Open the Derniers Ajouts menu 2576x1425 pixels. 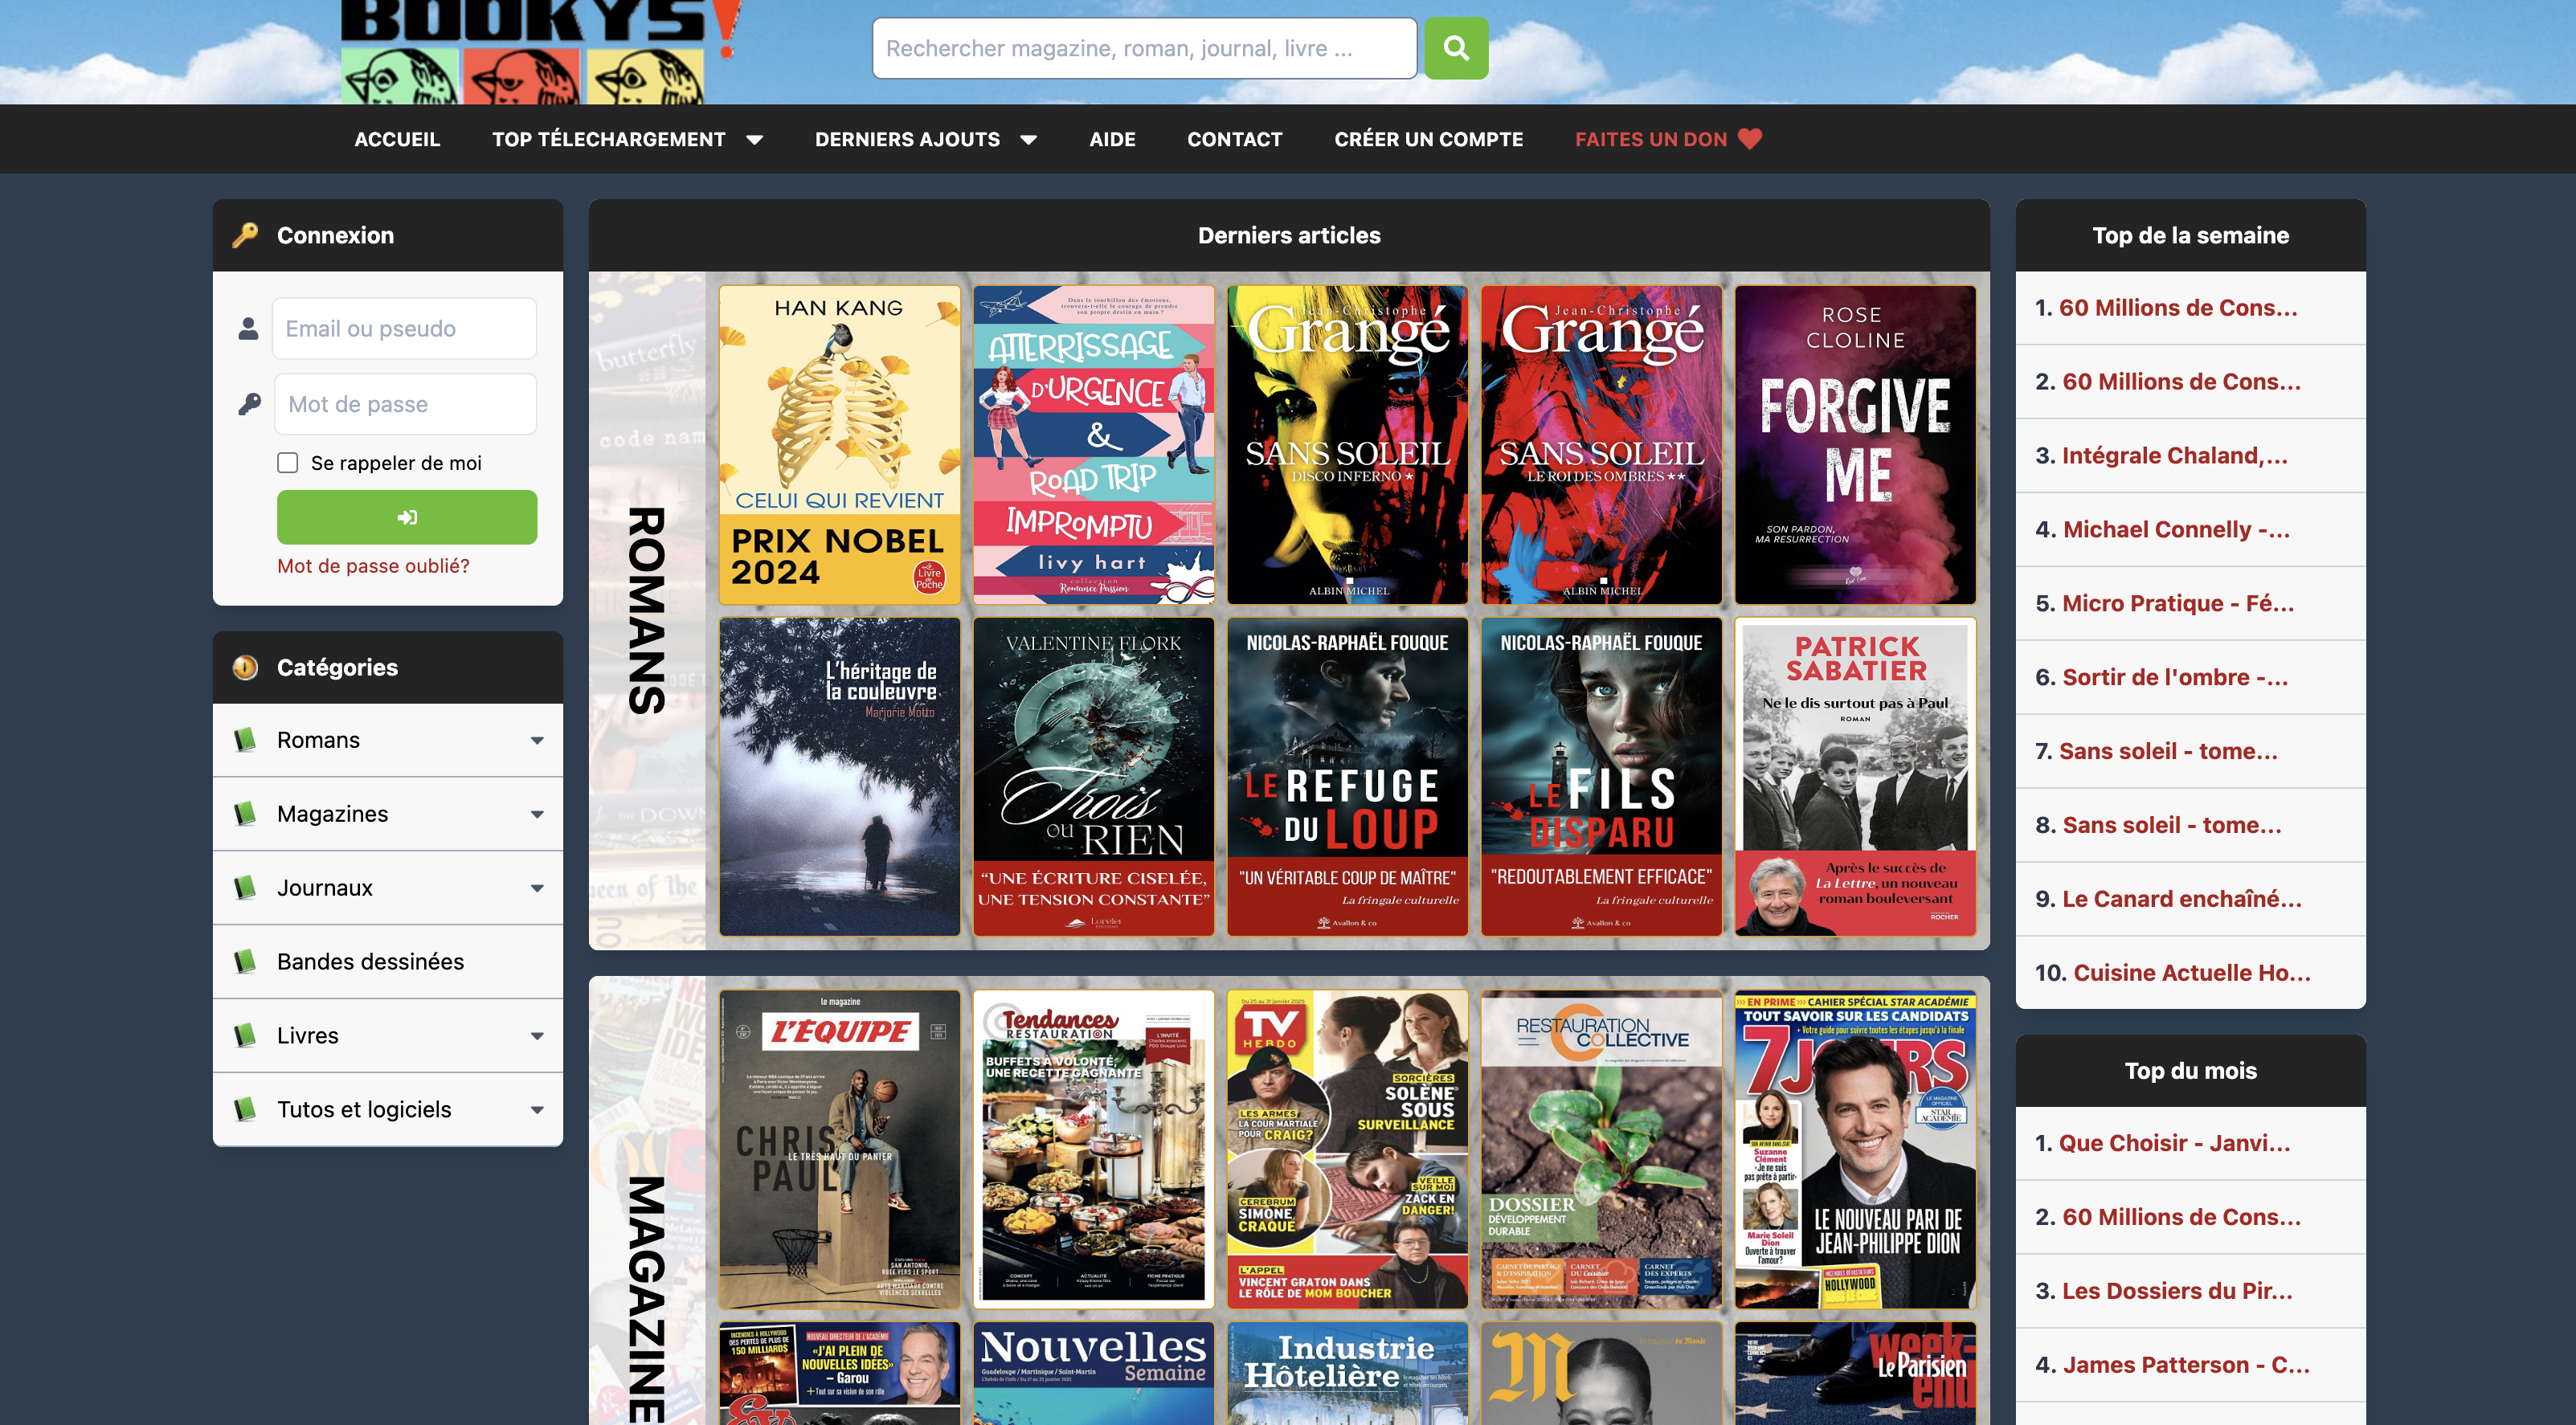point(907,139)
